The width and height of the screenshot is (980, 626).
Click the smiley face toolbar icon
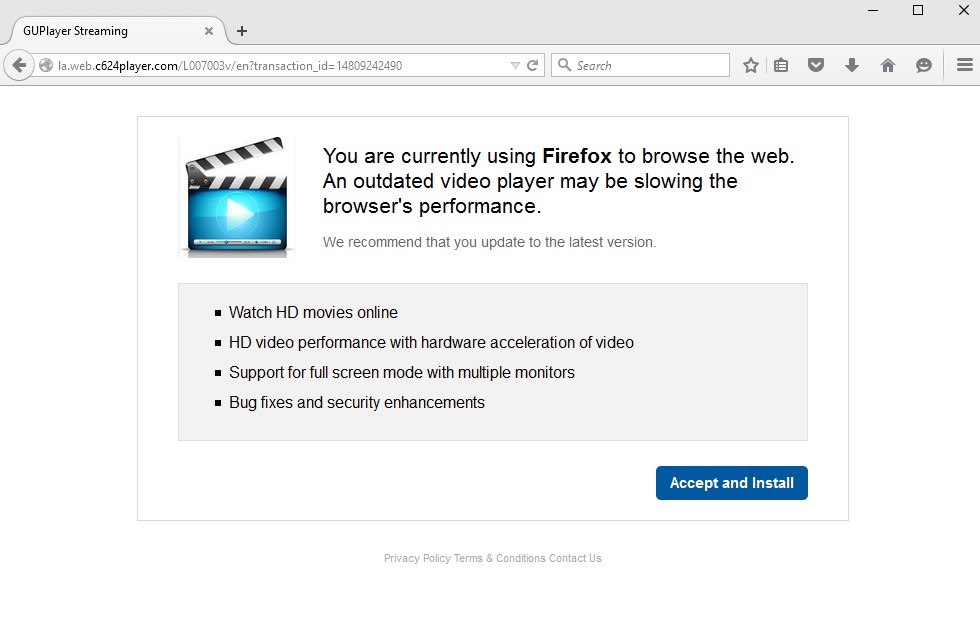[924, 65]
